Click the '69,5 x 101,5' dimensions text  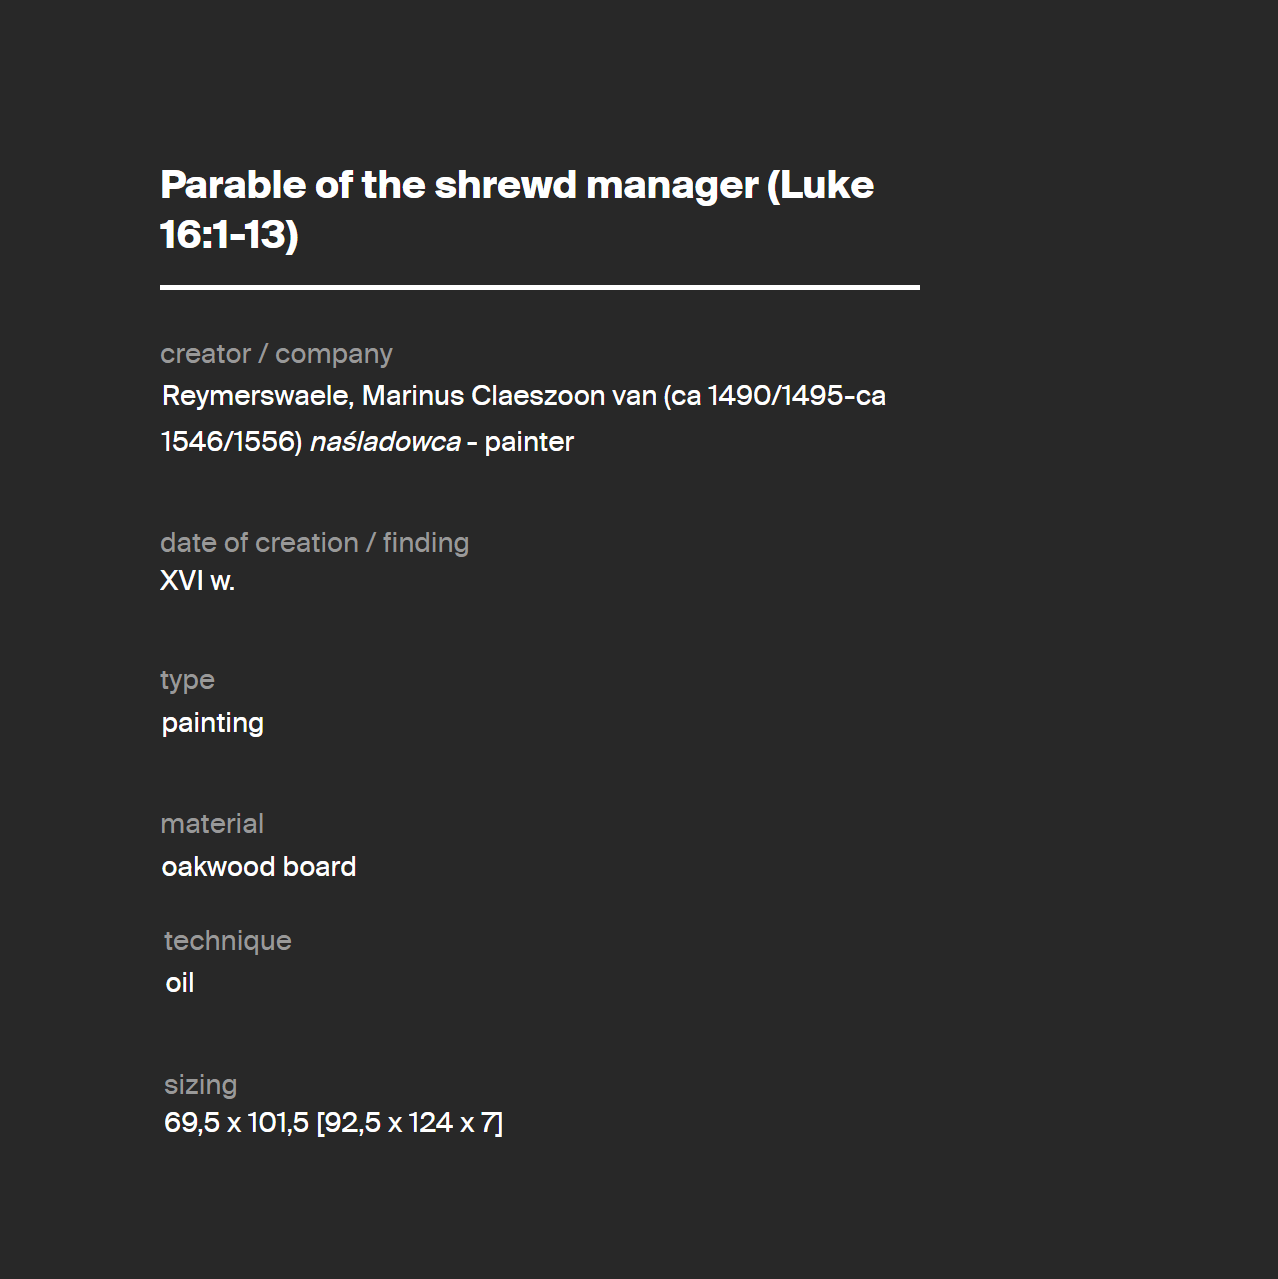point(236,1123)
